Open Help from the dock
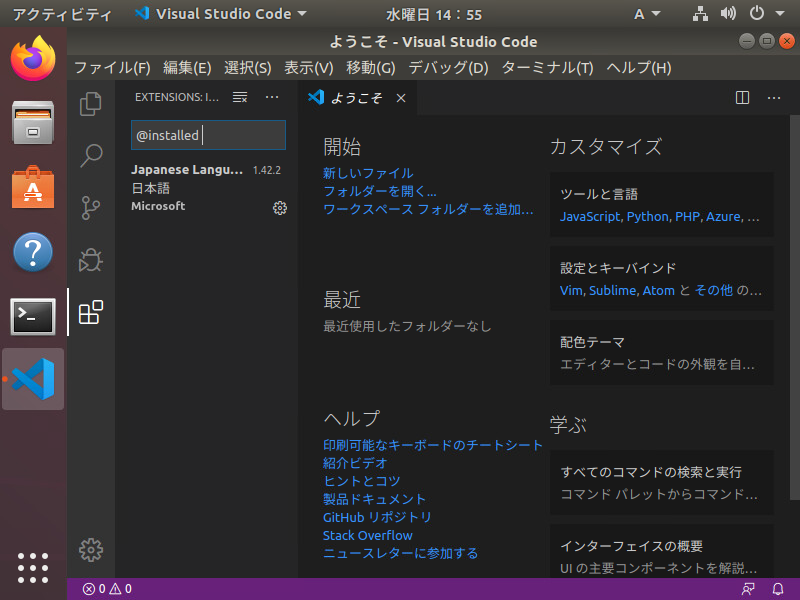Image resolution: width=800 pixels, height=600 pixels. coord(33,252)
